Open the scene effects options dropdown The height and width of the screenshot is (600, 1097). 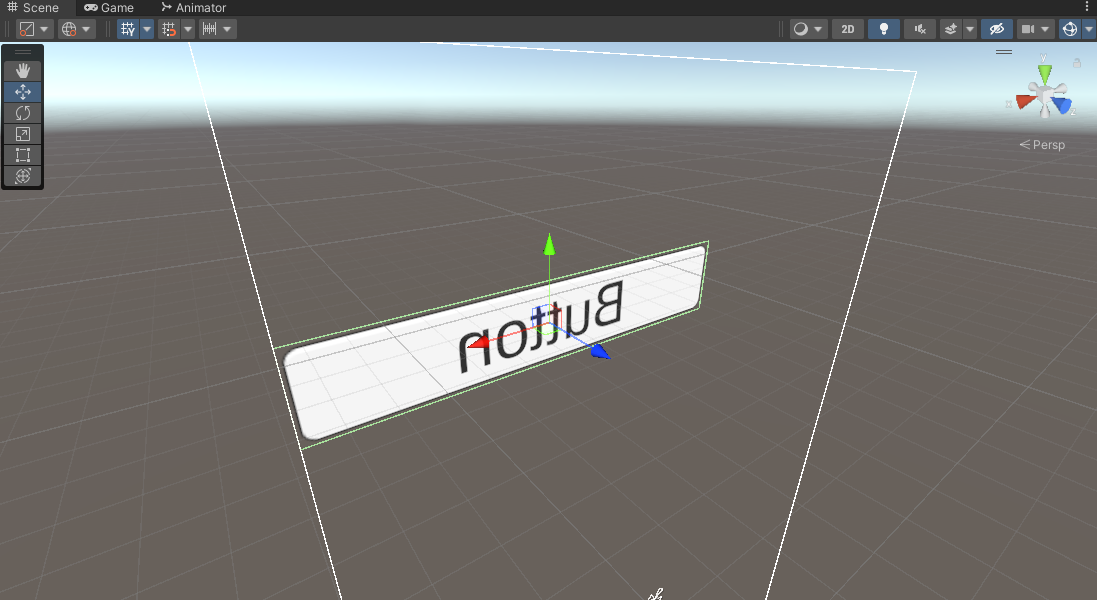970,29
